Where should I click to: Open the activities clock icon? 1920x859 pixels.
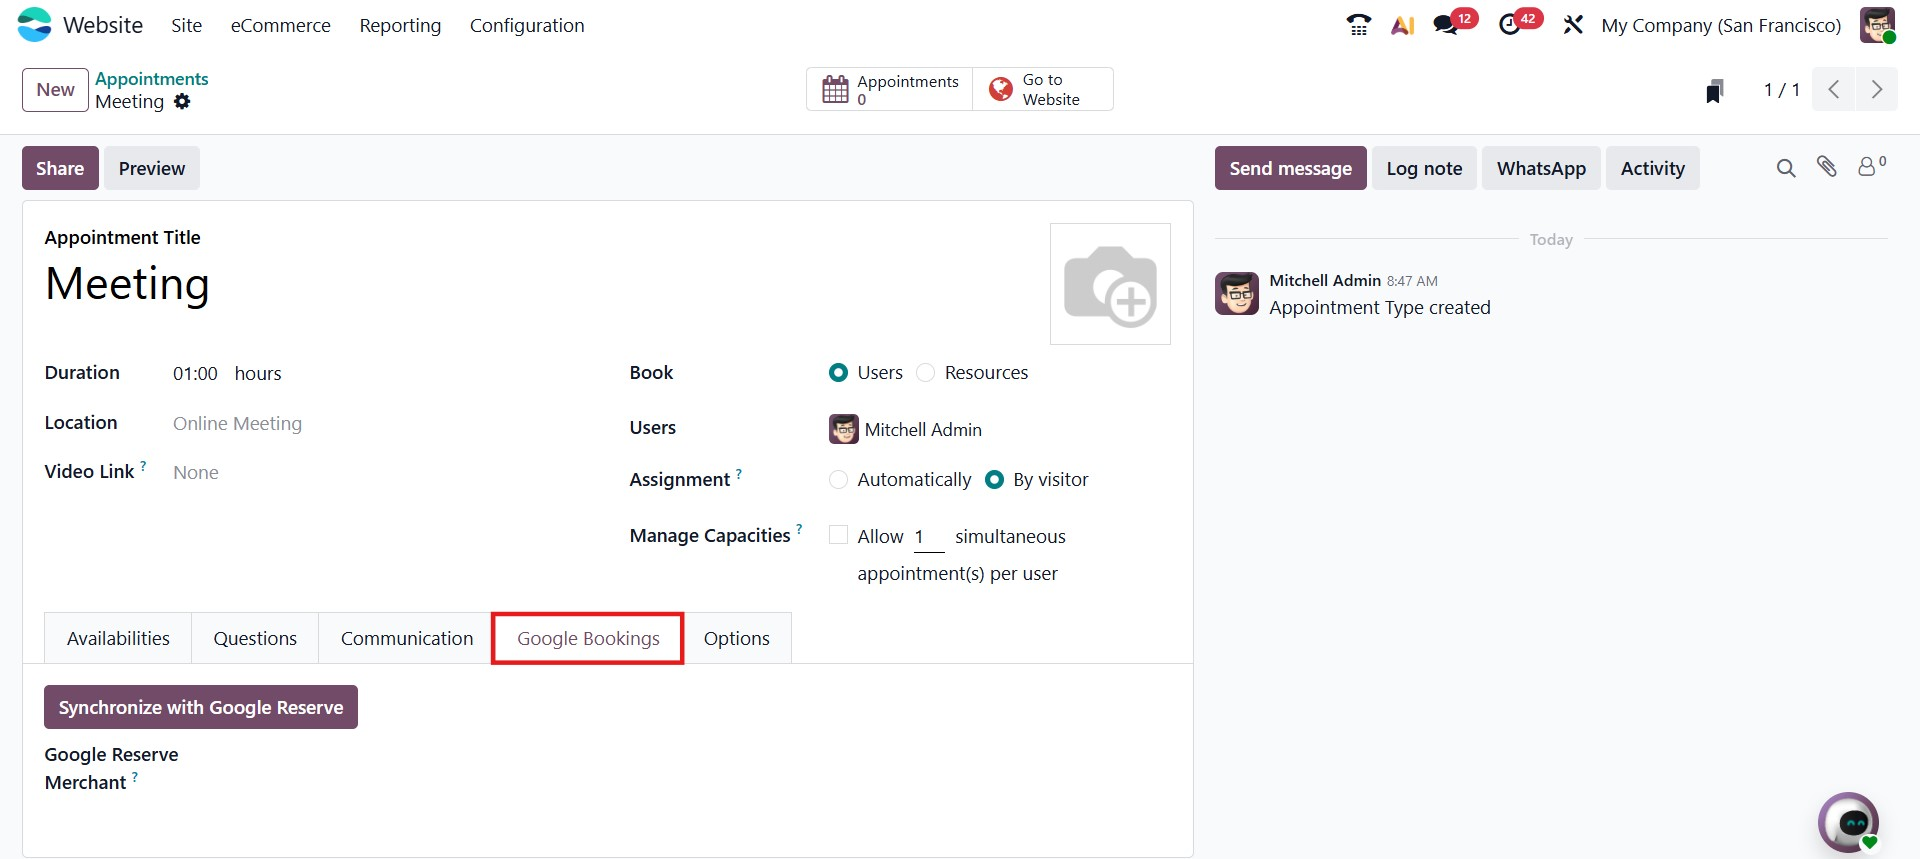click(1510, 25)
